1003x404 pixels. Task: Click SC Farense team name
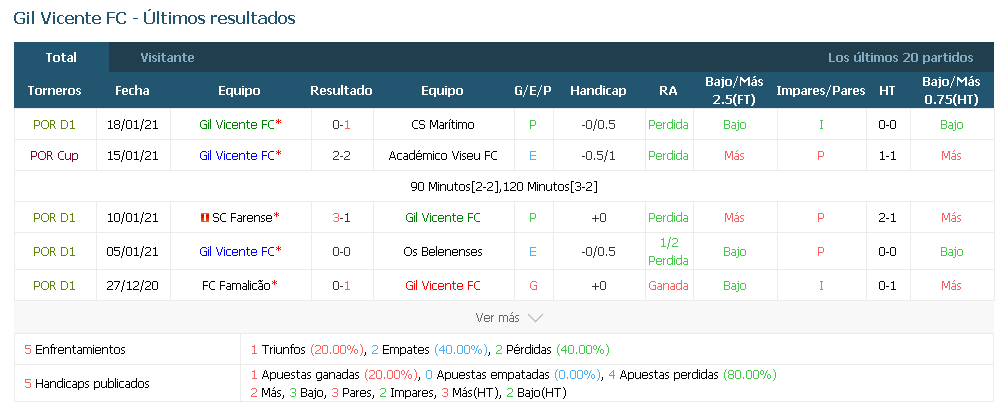[242, 218]
